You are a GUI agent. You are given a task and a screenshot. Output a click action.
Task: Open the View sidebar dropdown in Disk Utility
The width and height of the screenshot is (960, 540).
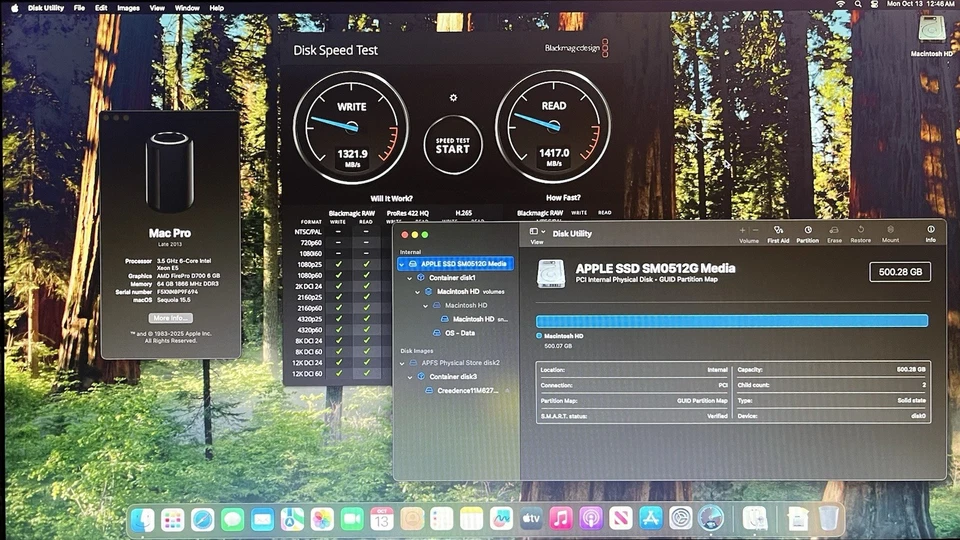pyautogui.click(x=537, y=231)
